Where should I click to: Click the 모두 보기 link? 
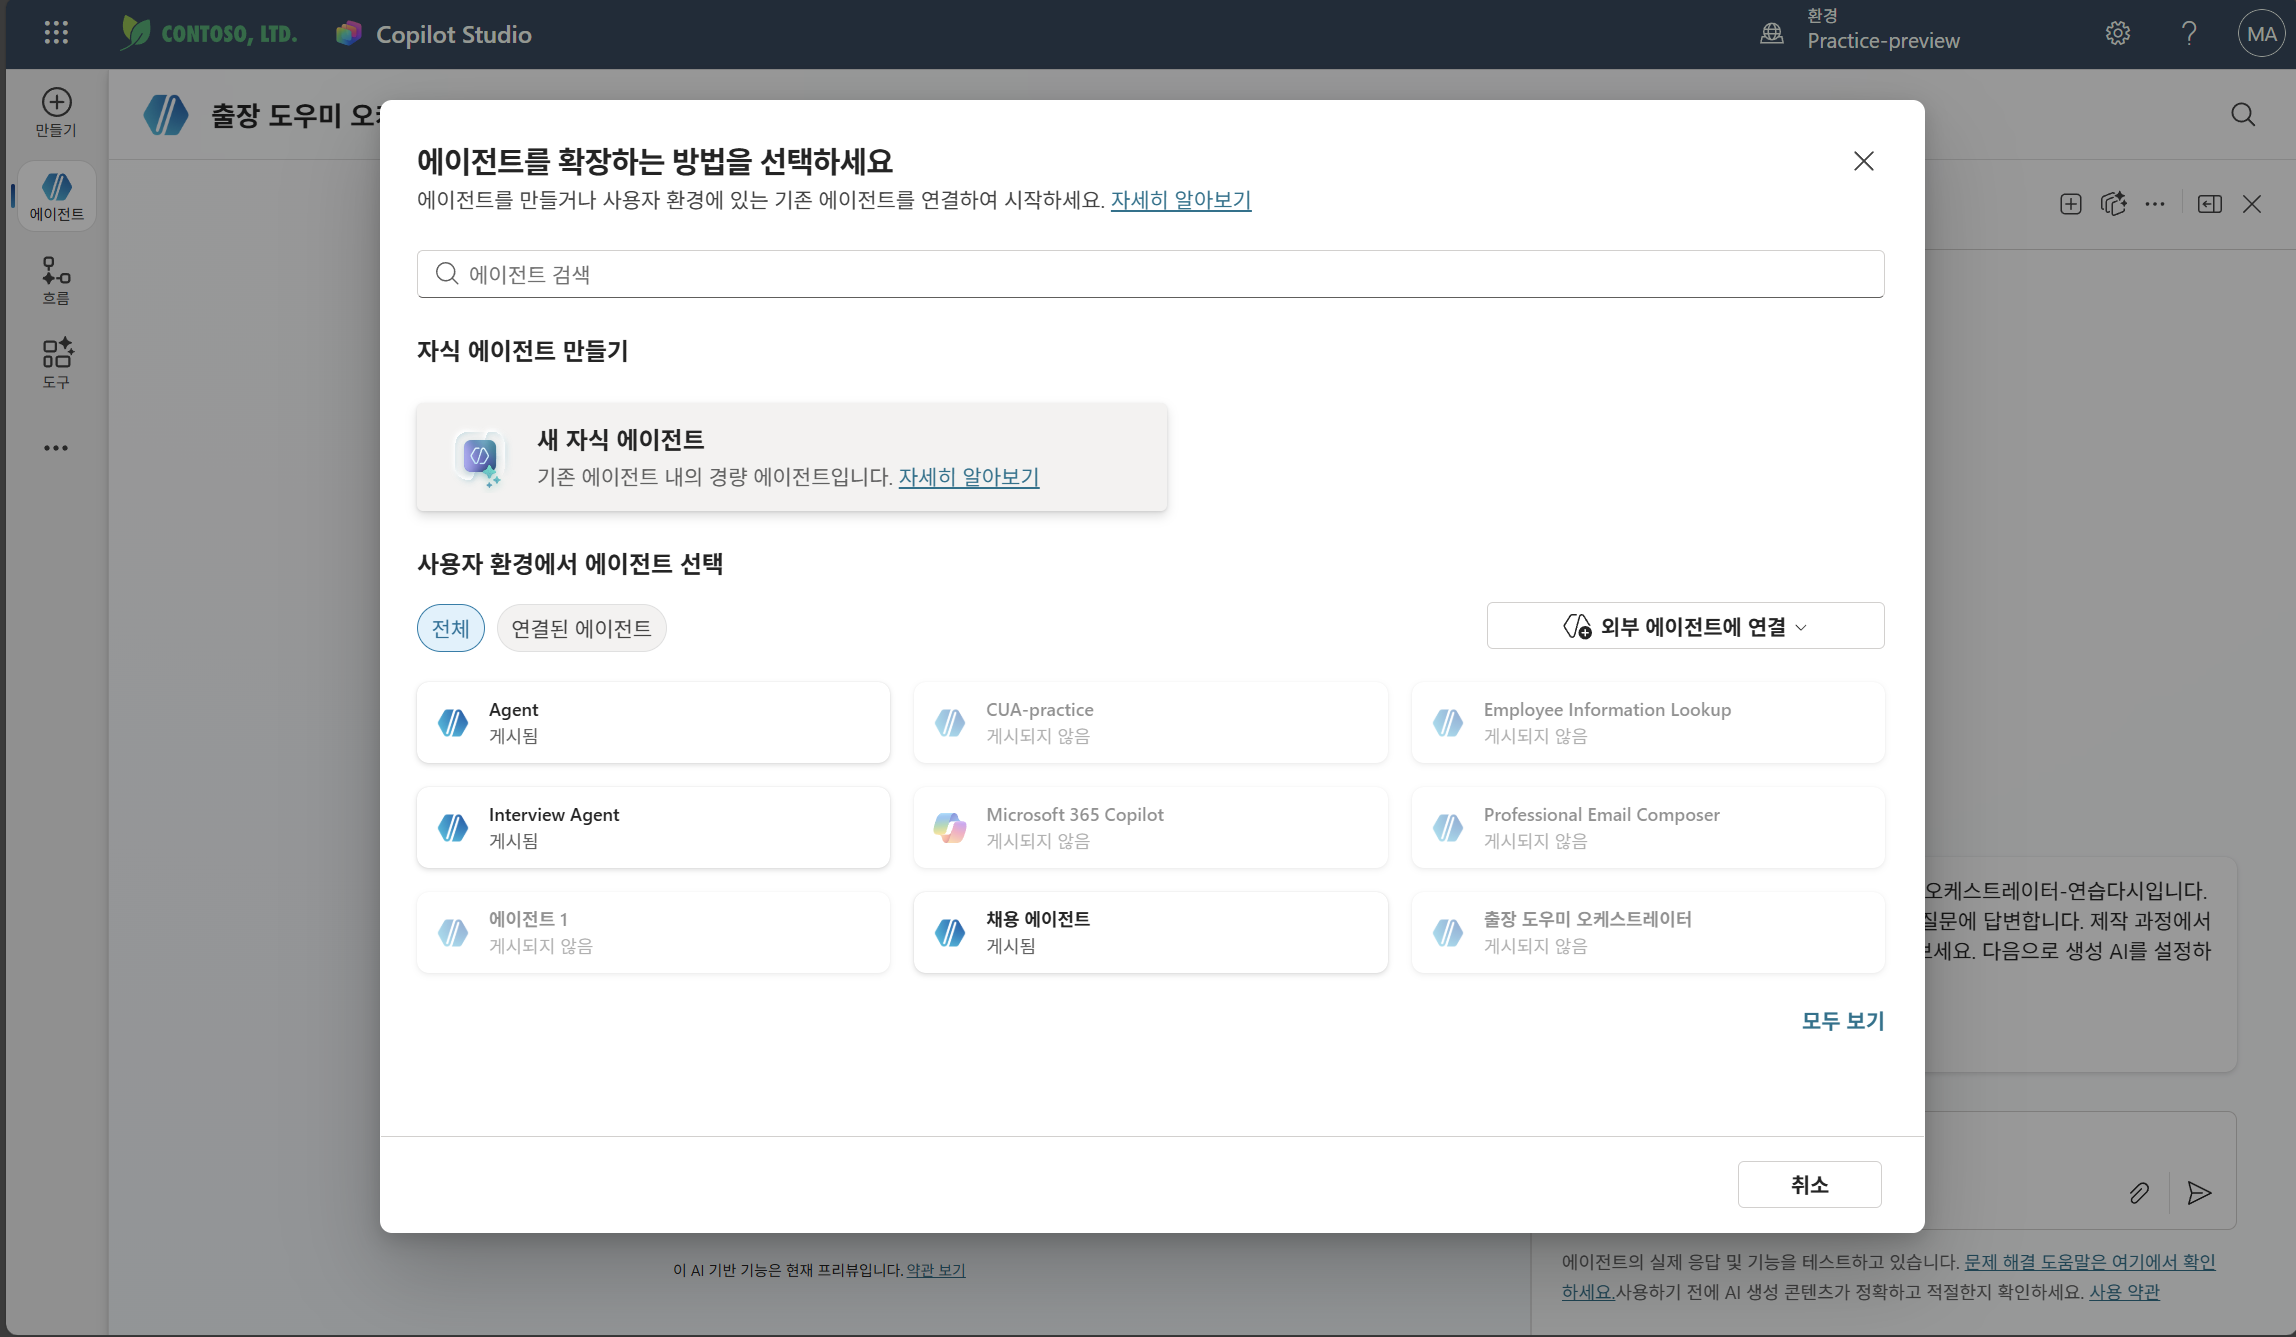point(1842,1021)
